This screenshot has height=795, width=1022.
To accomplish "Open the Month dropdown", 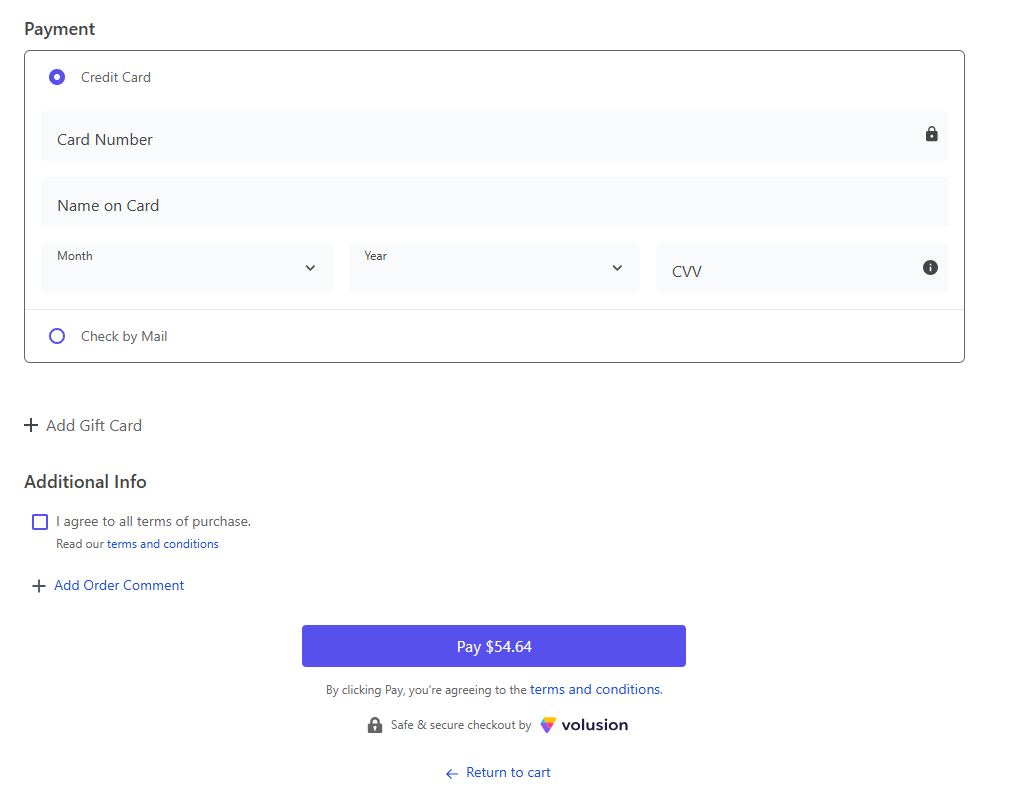I will pyautogui.click(x=187, y=267).
